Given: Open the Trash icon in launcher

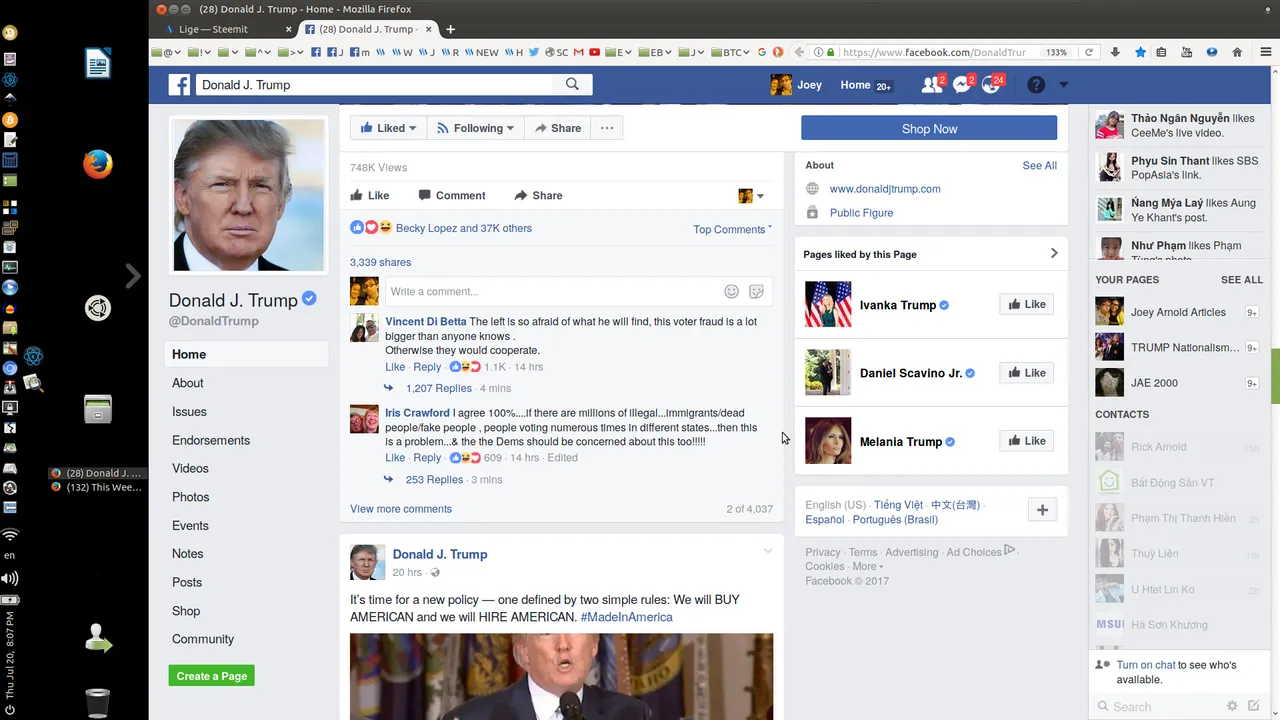Looking at the screenshot, I should coord(97,703).
